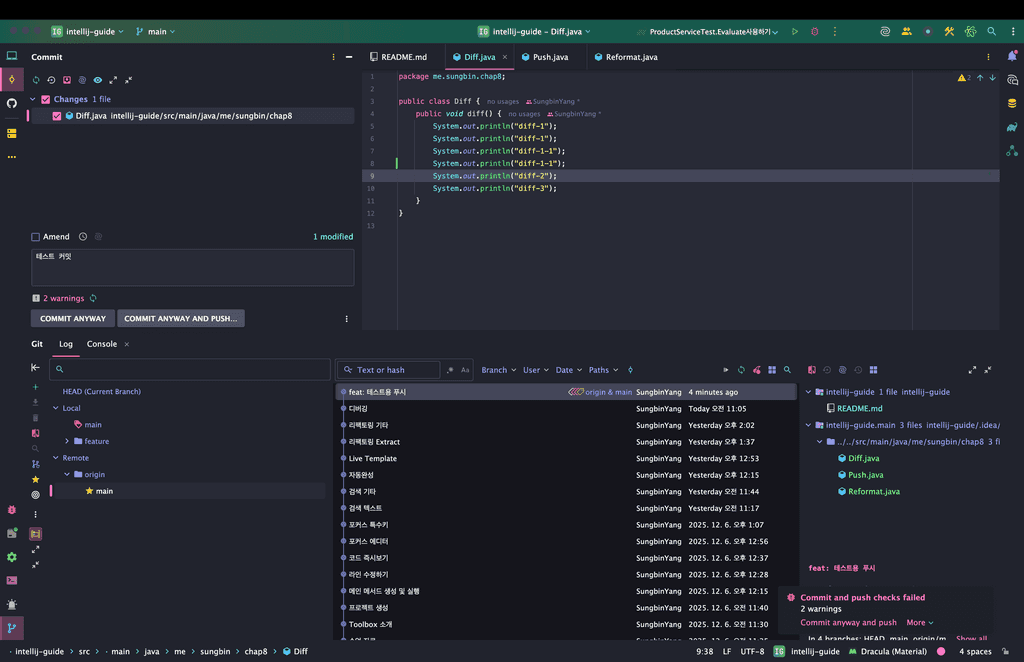Image resolution: width=1024 pixels, height=662 pixels.
Task: Switch to the Push.java editor tab
Action: click(x=549, y=57)
